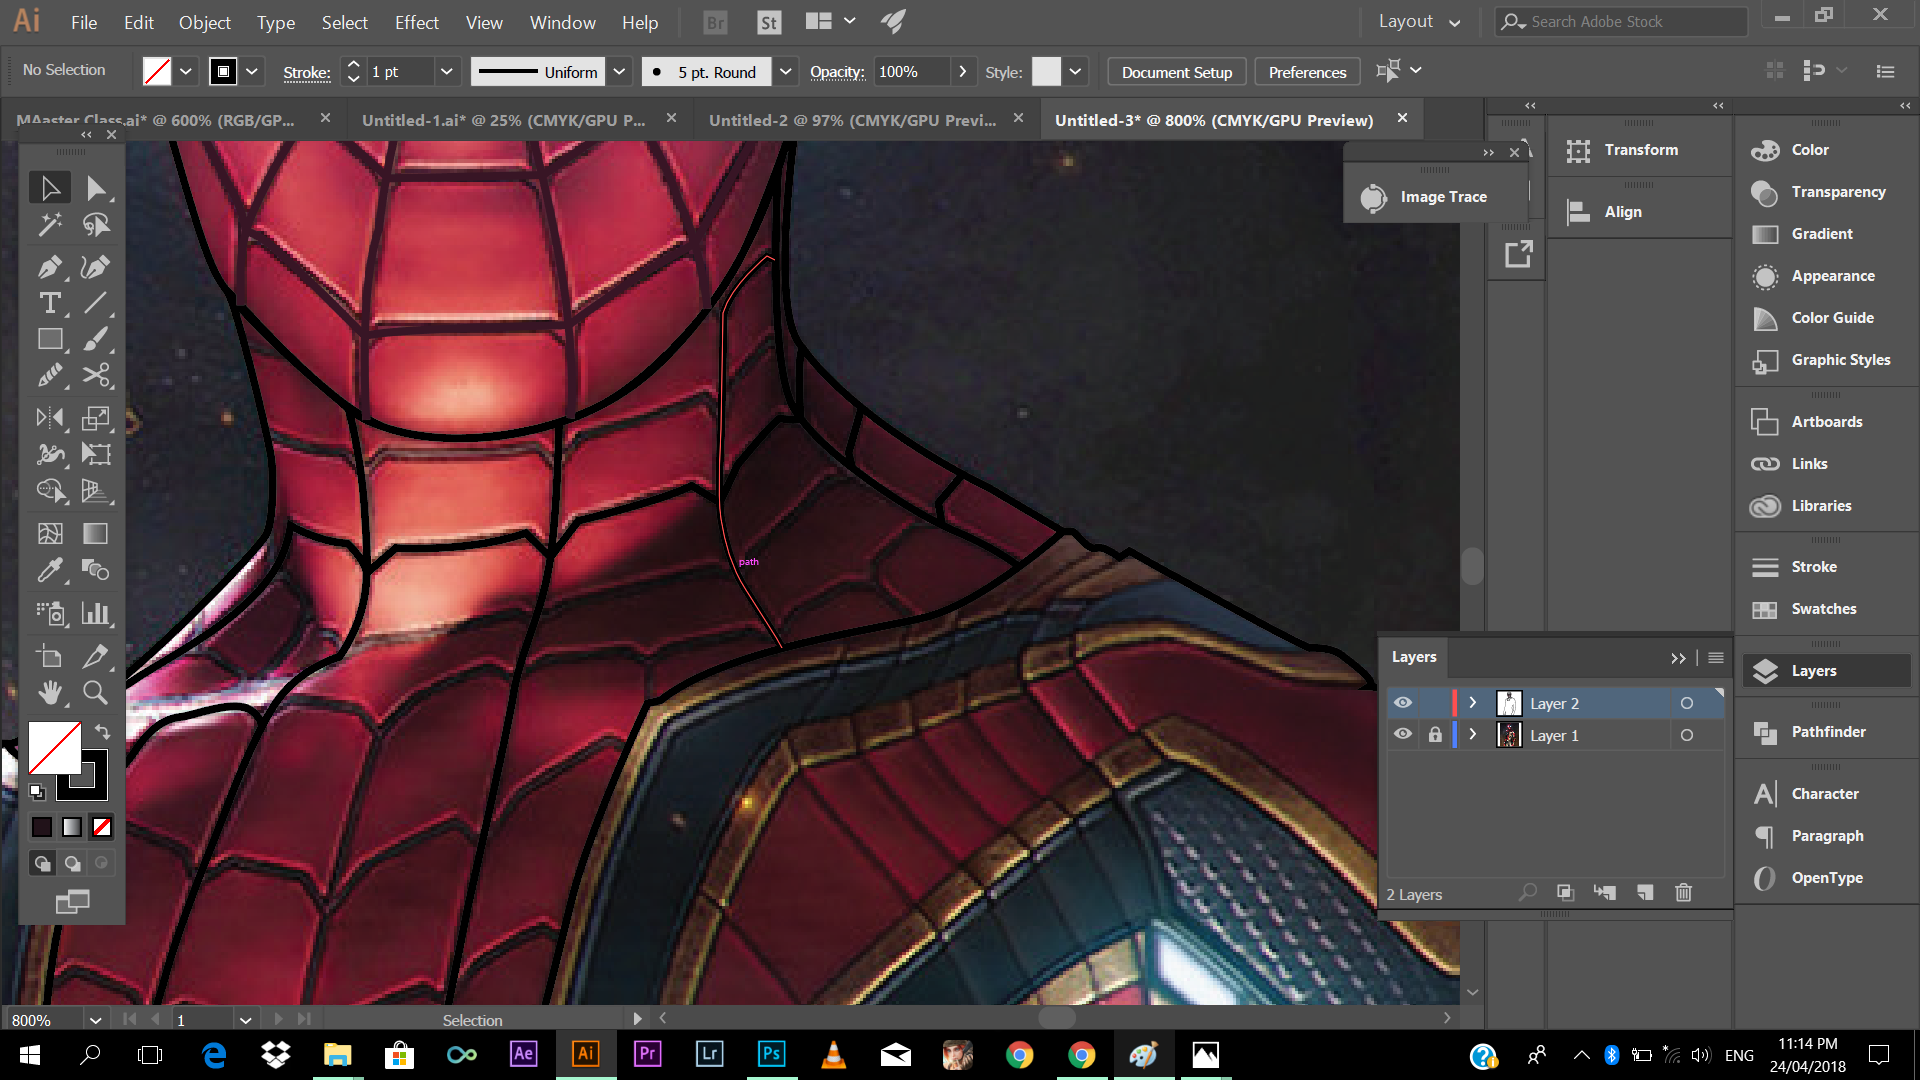Delete selection with Layers trash icon
The image size is (1920, 1080).
pos(1684,893)
